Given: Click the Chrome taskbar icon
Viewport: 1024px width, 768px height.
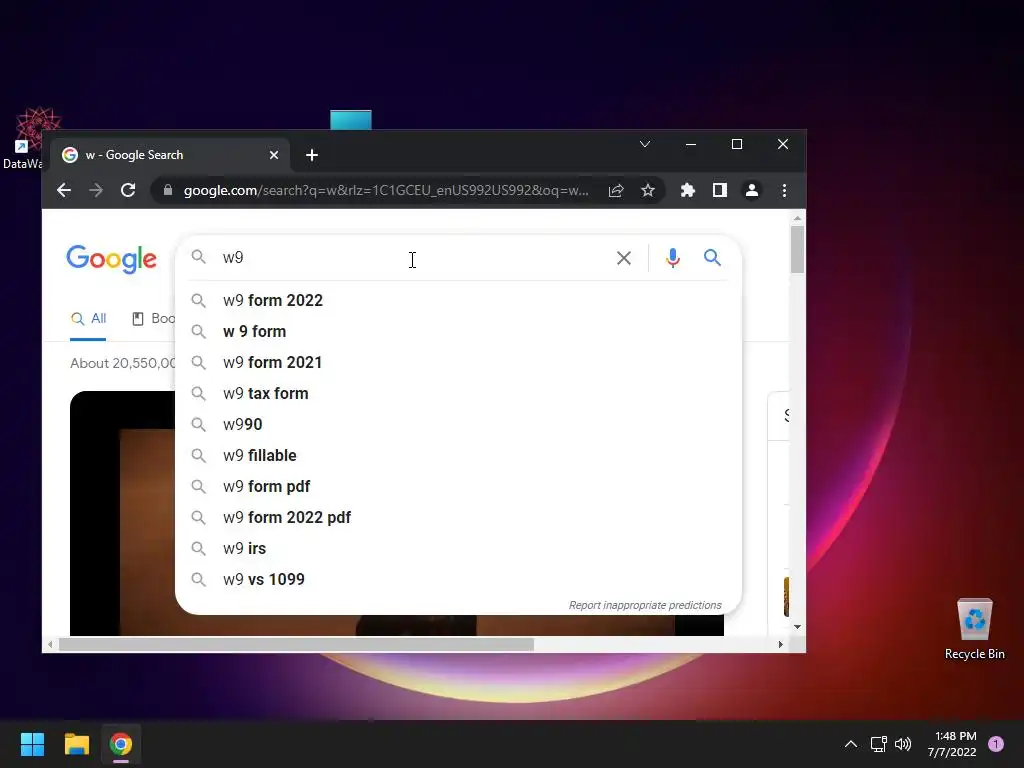Looking at the screenshot, I should click(121, 744).
